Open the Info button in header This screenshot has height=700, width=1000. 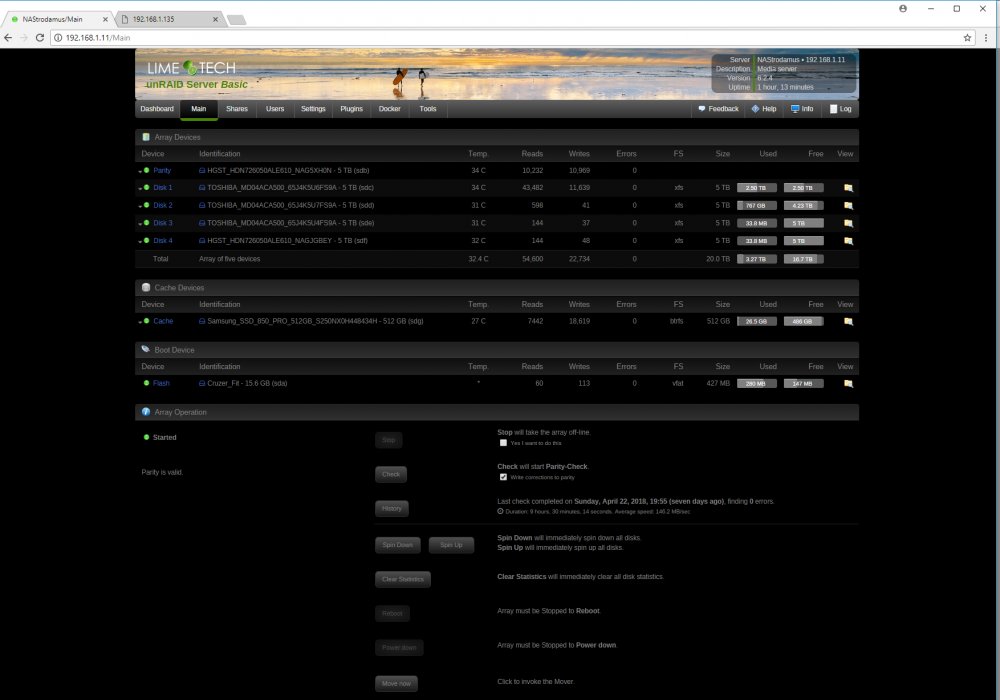pyautogui.click(x=802, y=109)
